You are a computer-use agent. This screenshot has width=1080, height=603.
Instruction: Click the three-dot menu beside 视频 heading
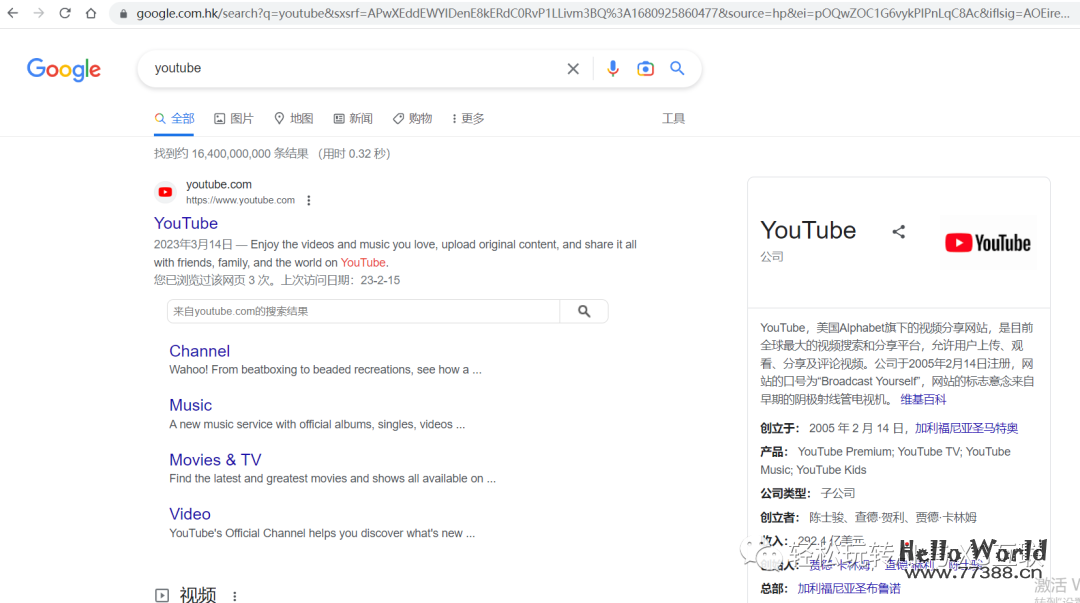click(234, 594)
